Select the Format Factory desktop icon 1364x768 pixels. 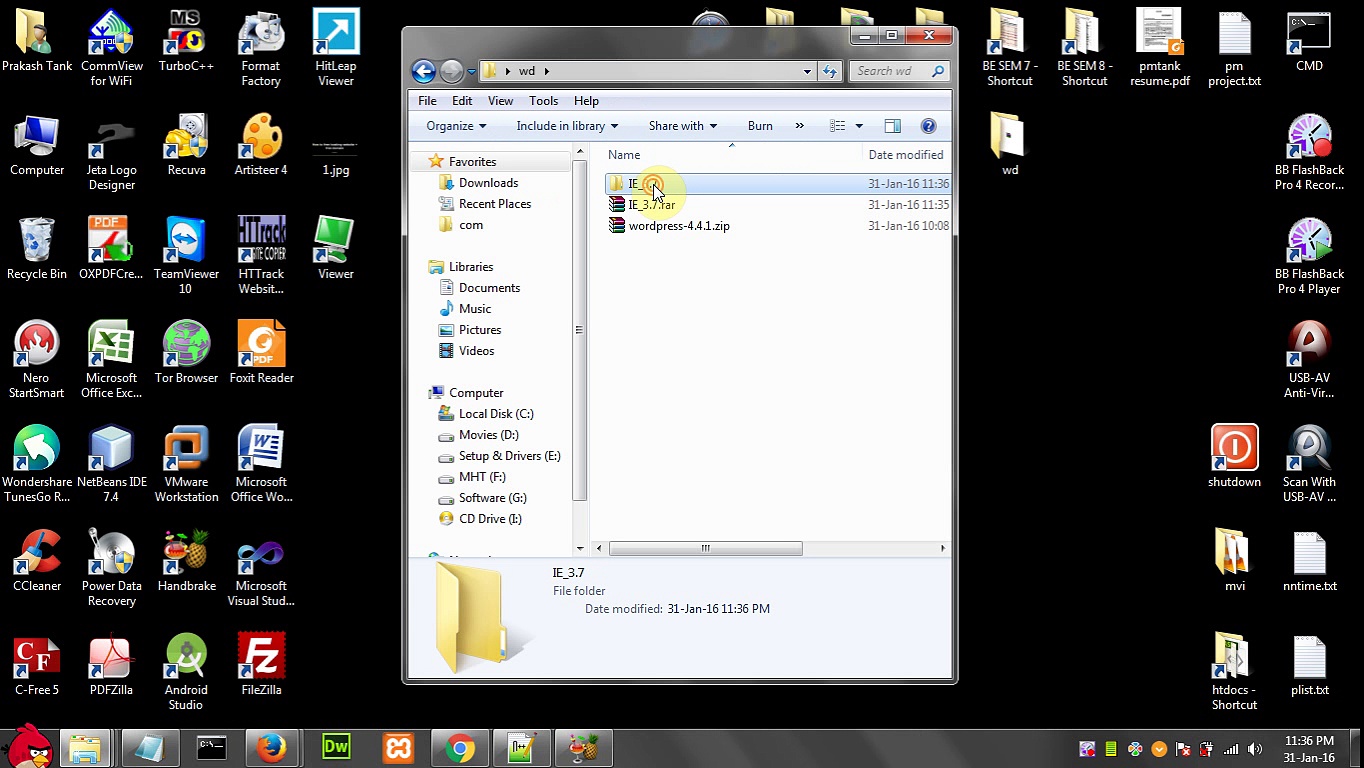pyautogui.click(x=261, y=49)
